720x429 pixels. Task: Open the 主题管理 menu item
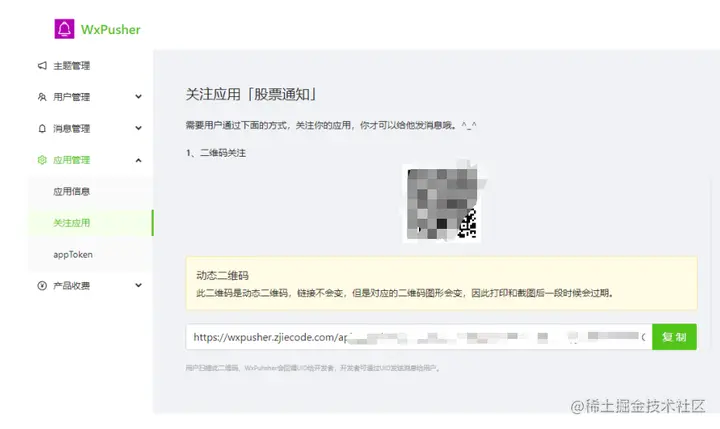click(72, 66)
